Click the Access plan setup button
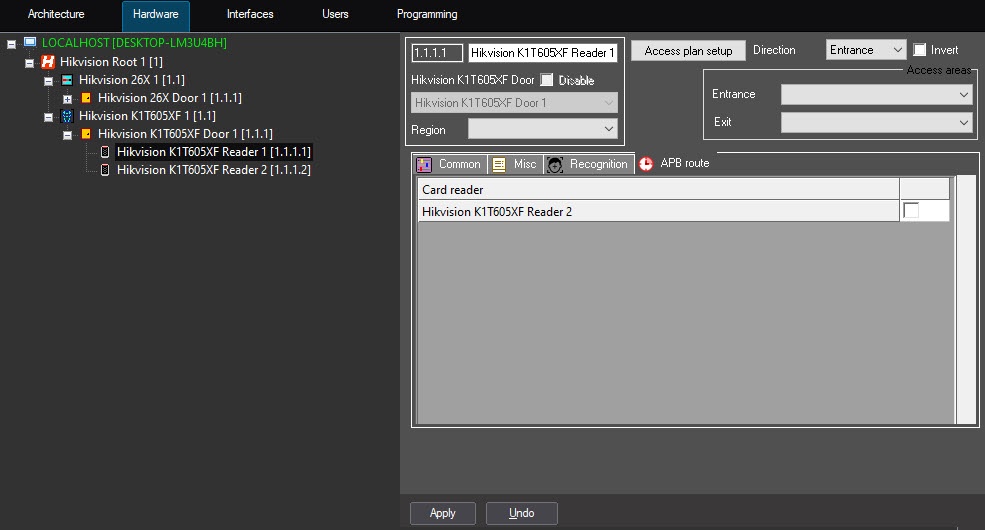Viewport: 985px width, 530px height. 688,51
